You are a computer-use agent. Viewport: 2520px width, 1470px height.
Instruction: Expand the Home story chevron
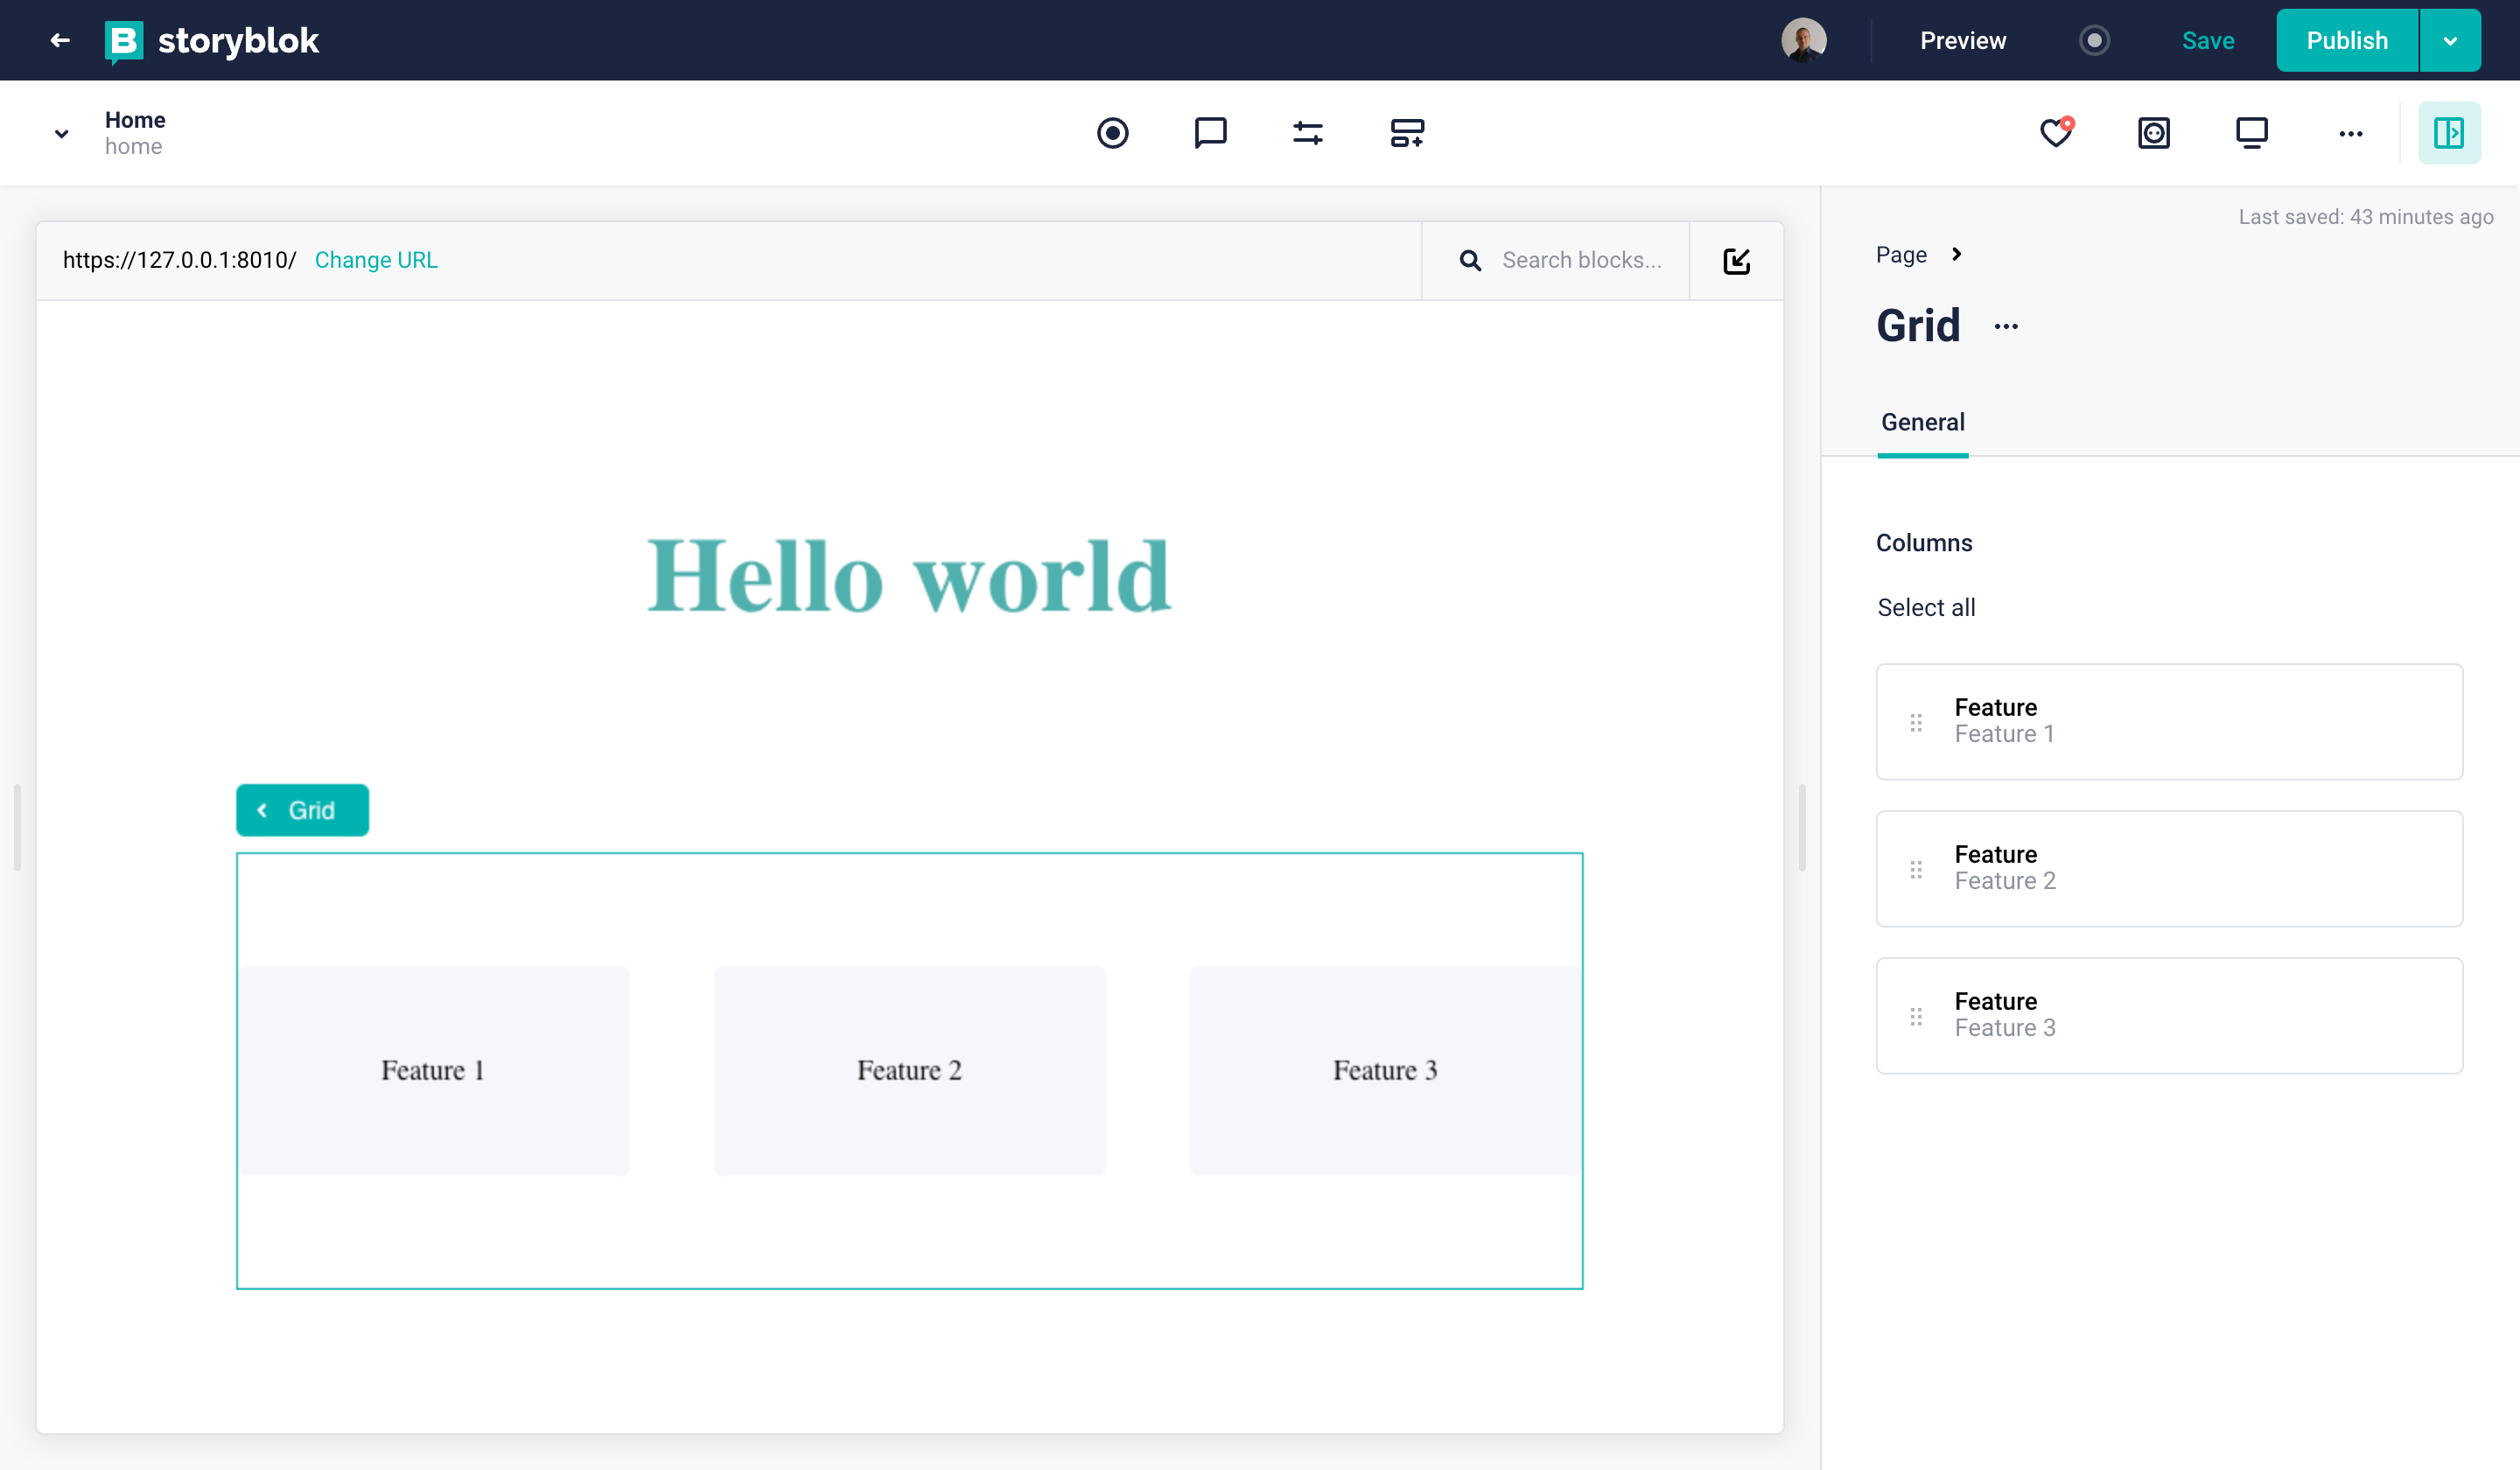tap(61, 133)
